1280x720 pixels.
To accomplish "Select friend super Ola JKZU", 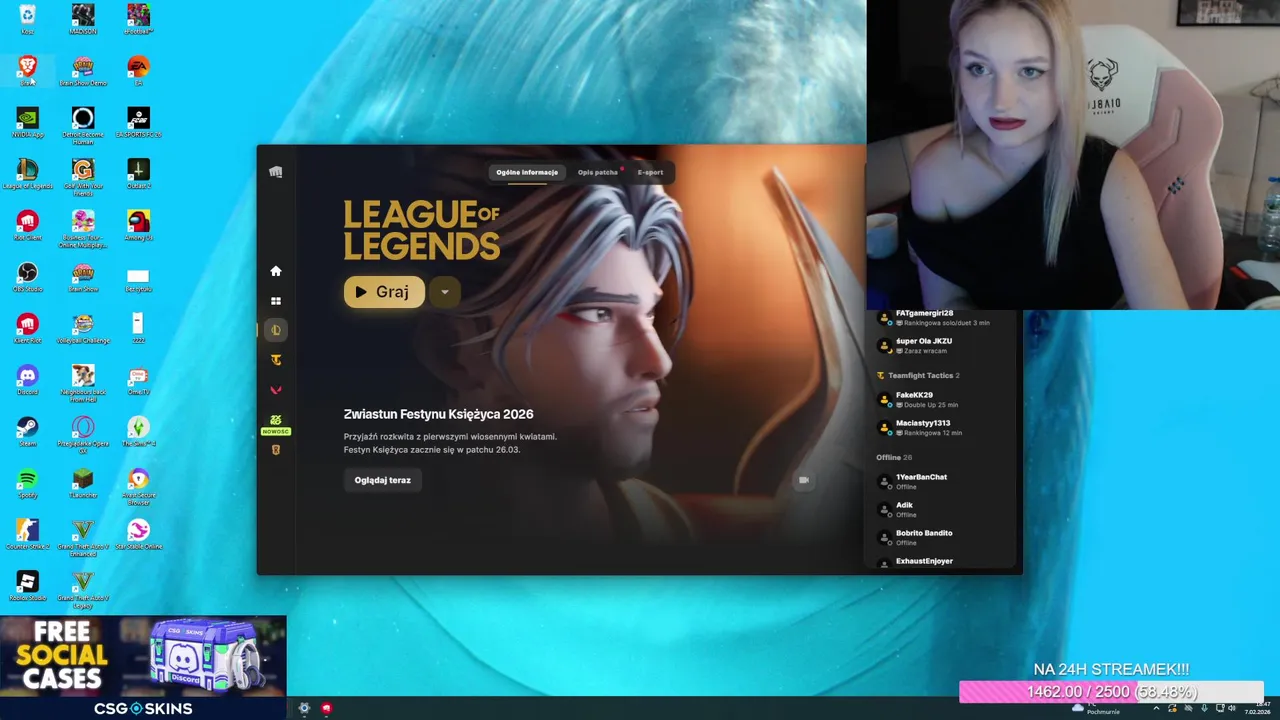I will tap(940, 345).
